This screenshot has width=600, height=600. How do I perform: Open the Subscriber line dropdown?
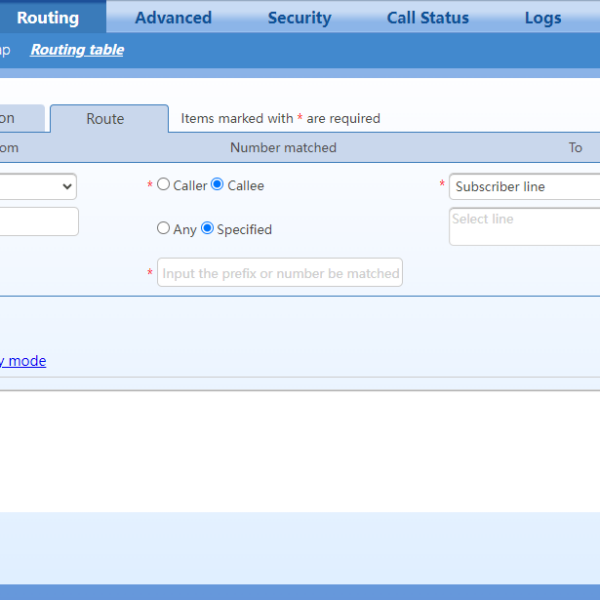tap(524, 186)
